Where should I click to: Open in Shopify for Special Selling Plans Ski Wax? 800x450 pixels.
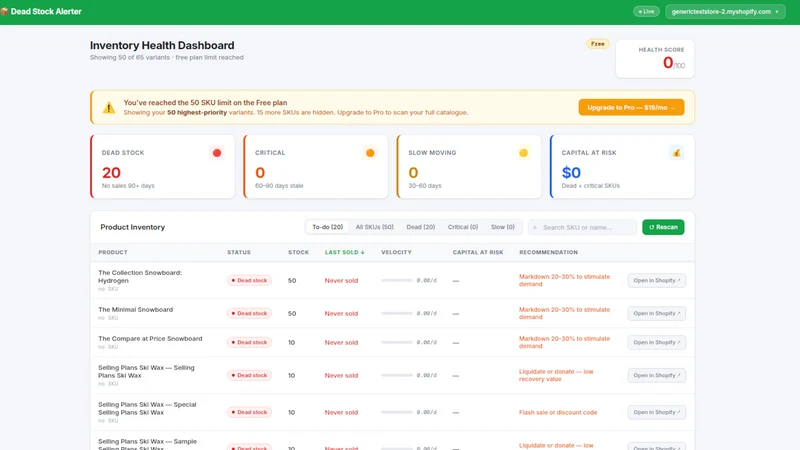pyautogui.click(x=657, y=412)
